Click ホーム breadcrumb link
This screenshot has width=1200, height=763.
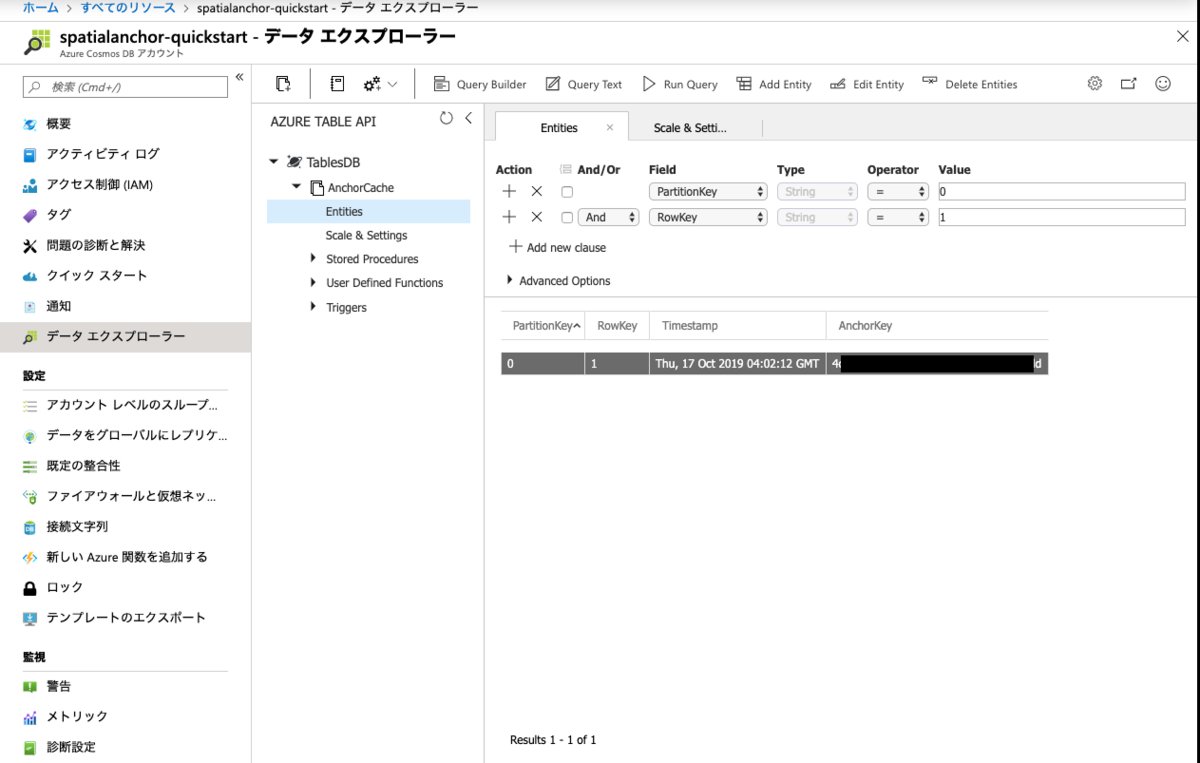click(x=41, y=8)
